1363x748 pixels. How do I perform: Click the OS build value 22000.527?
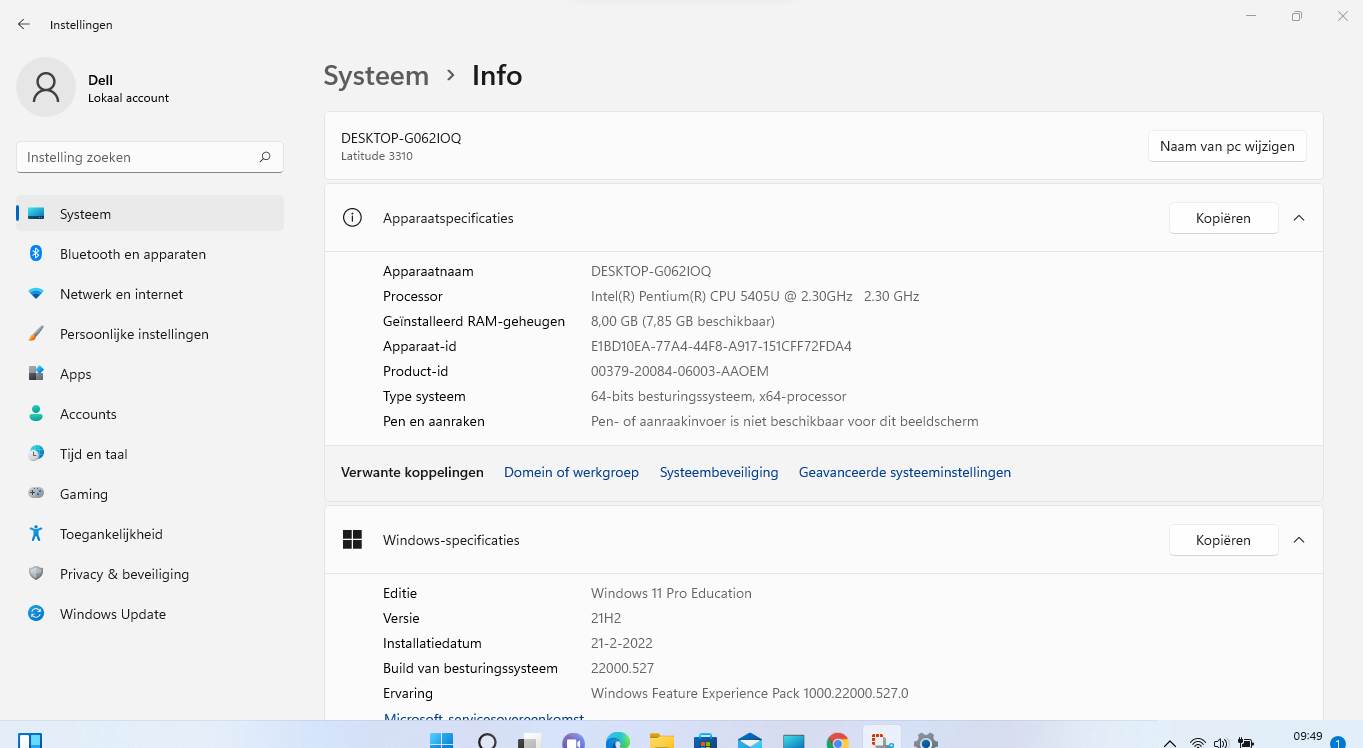[x=622, y=668]
